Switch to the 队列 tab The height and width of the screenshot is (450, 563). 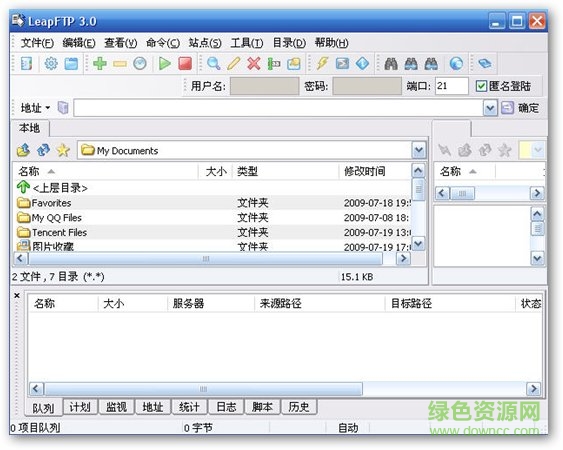[43, 408]
